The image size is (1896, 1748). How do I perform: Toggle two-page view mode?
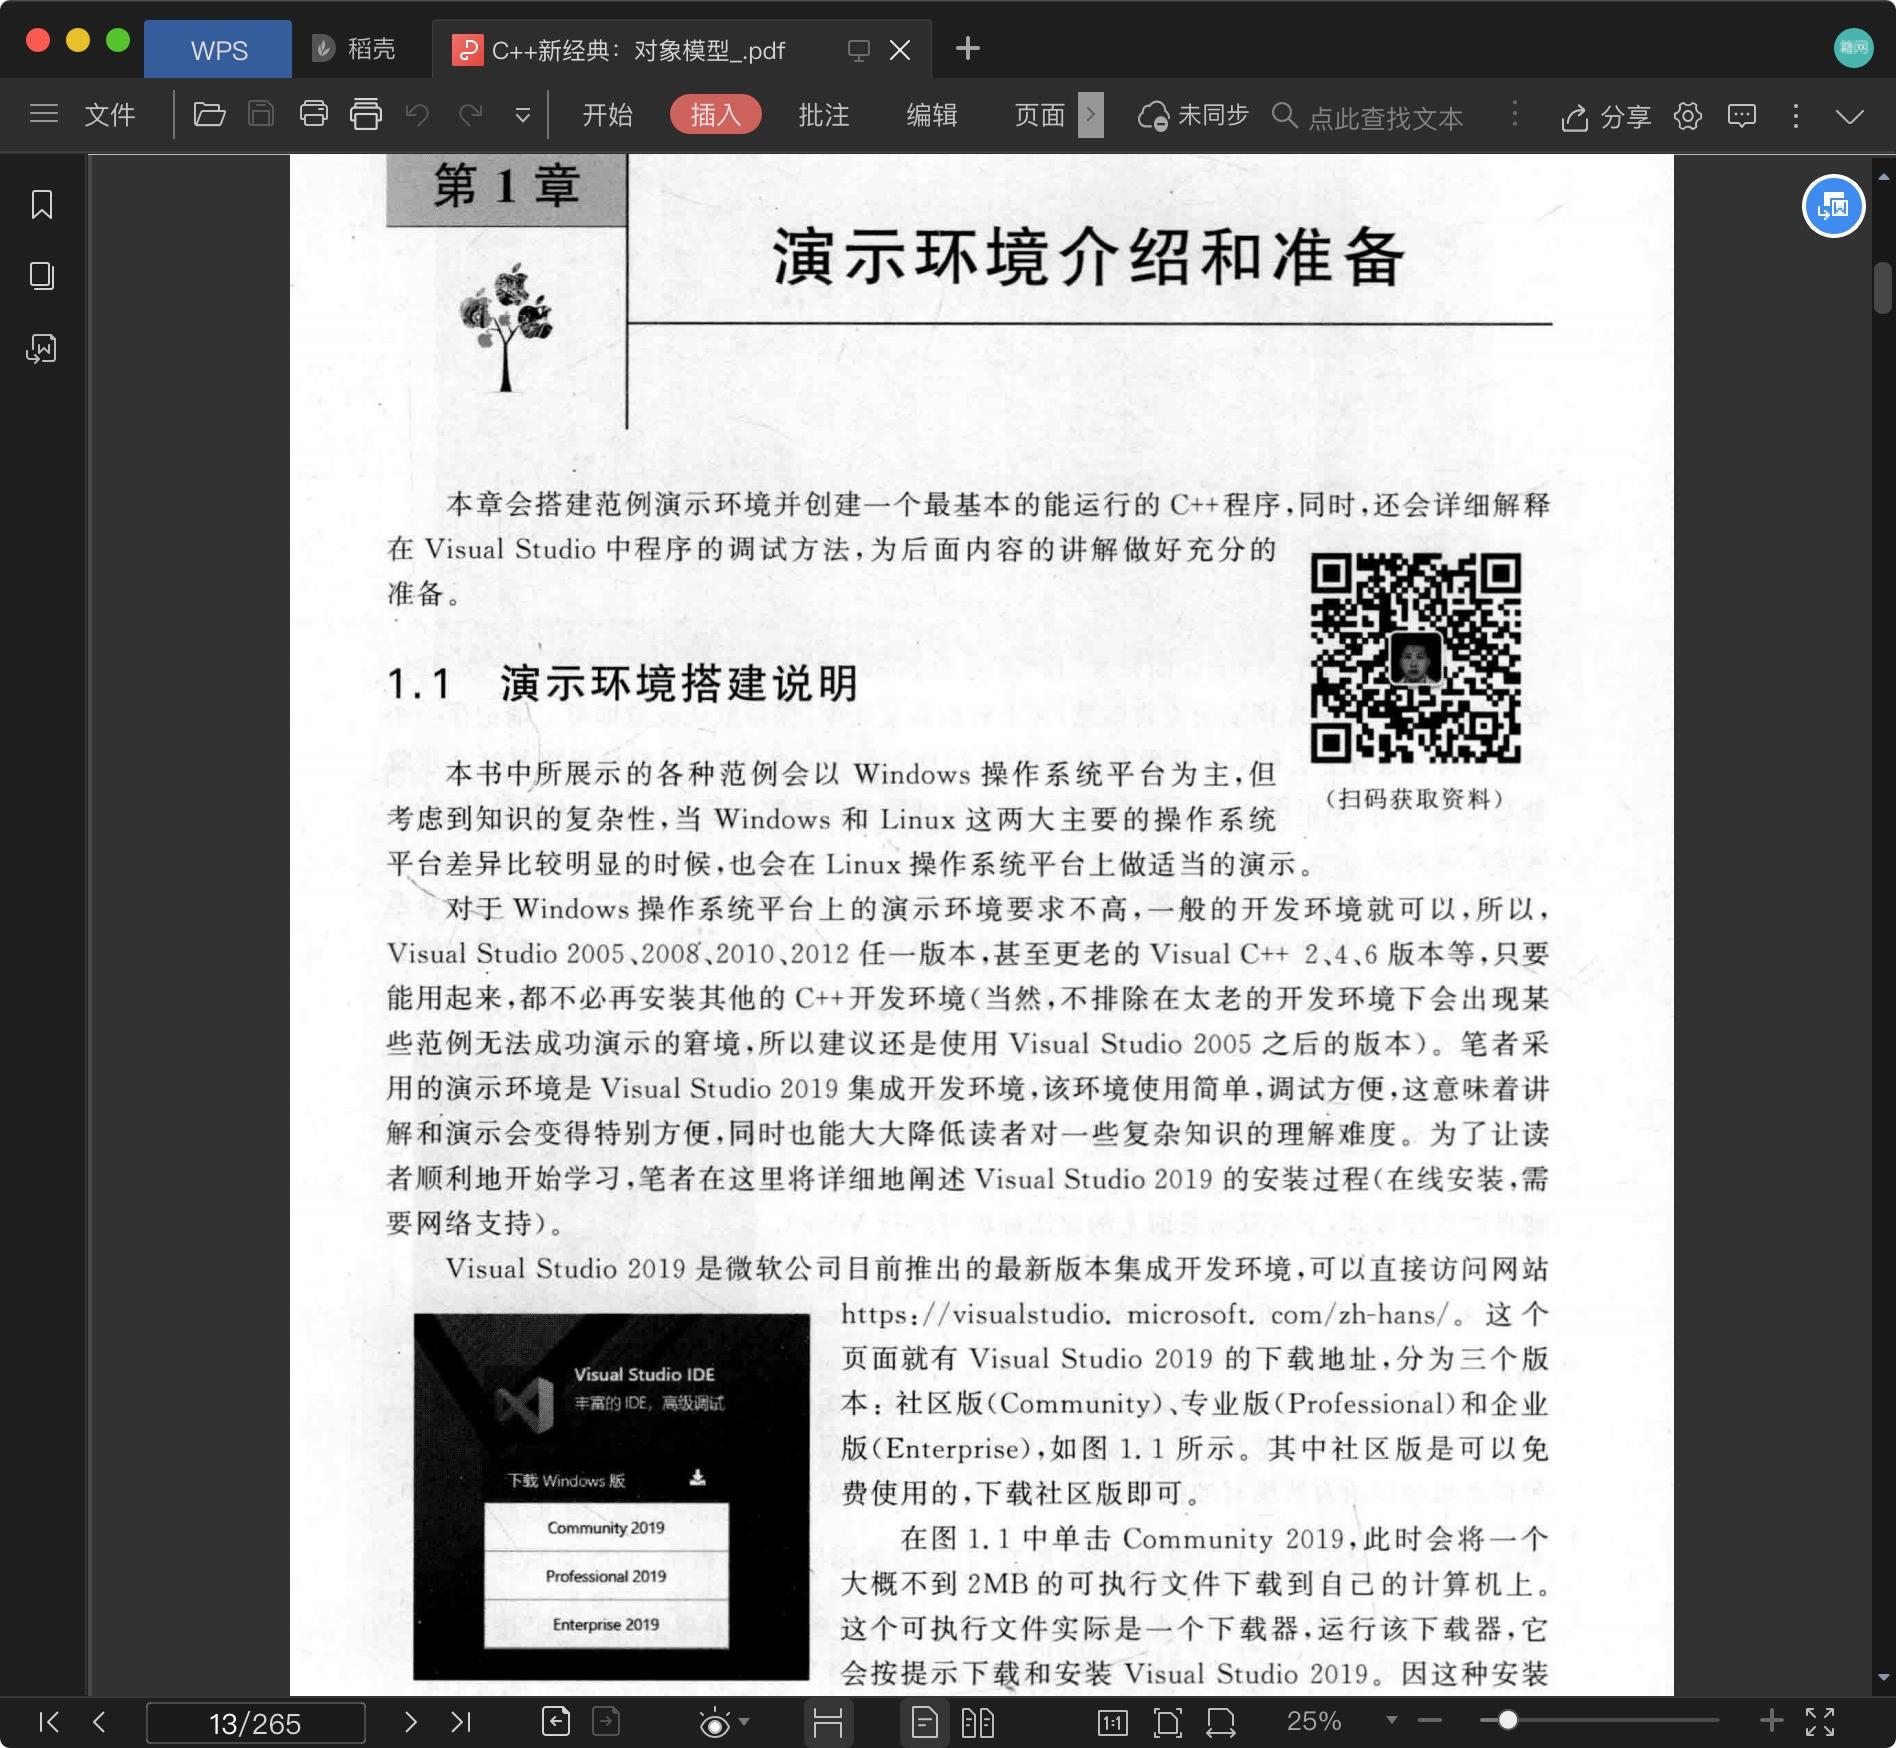pyautogui.click(x=977, y=1722)
